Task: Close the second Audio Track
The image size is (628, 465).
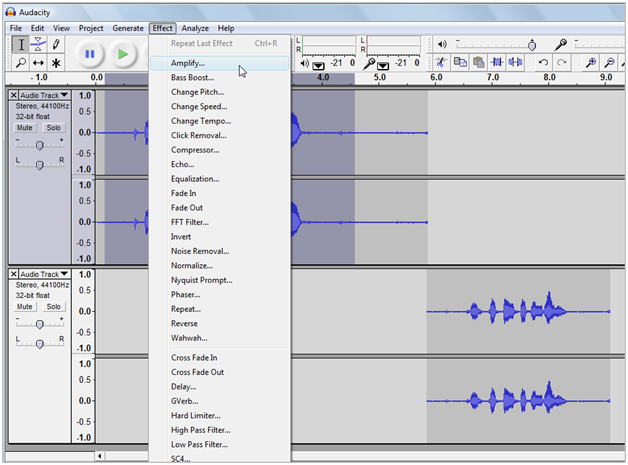Action: coord(14,274)
